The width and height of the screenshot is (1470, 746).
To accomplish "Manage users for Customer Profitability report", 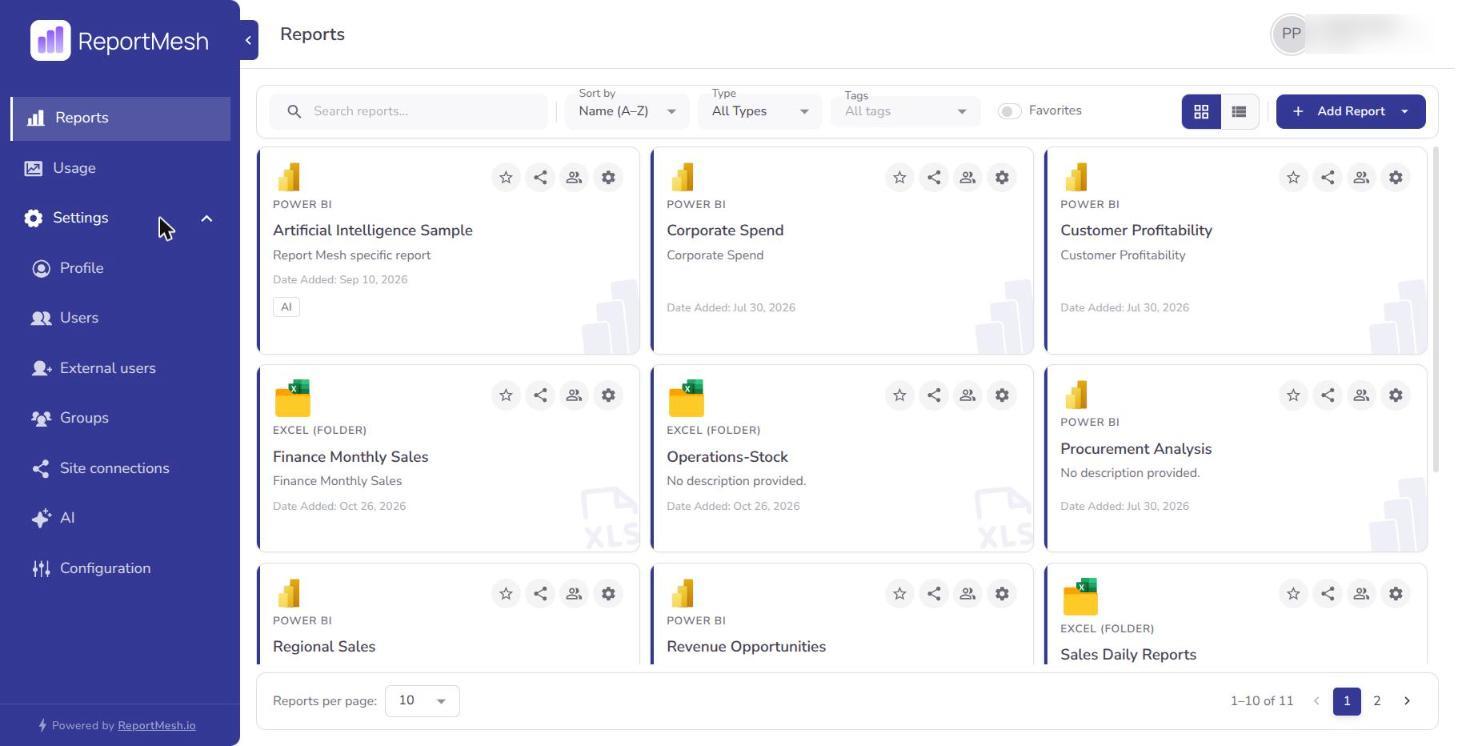I will point(1361,178).
